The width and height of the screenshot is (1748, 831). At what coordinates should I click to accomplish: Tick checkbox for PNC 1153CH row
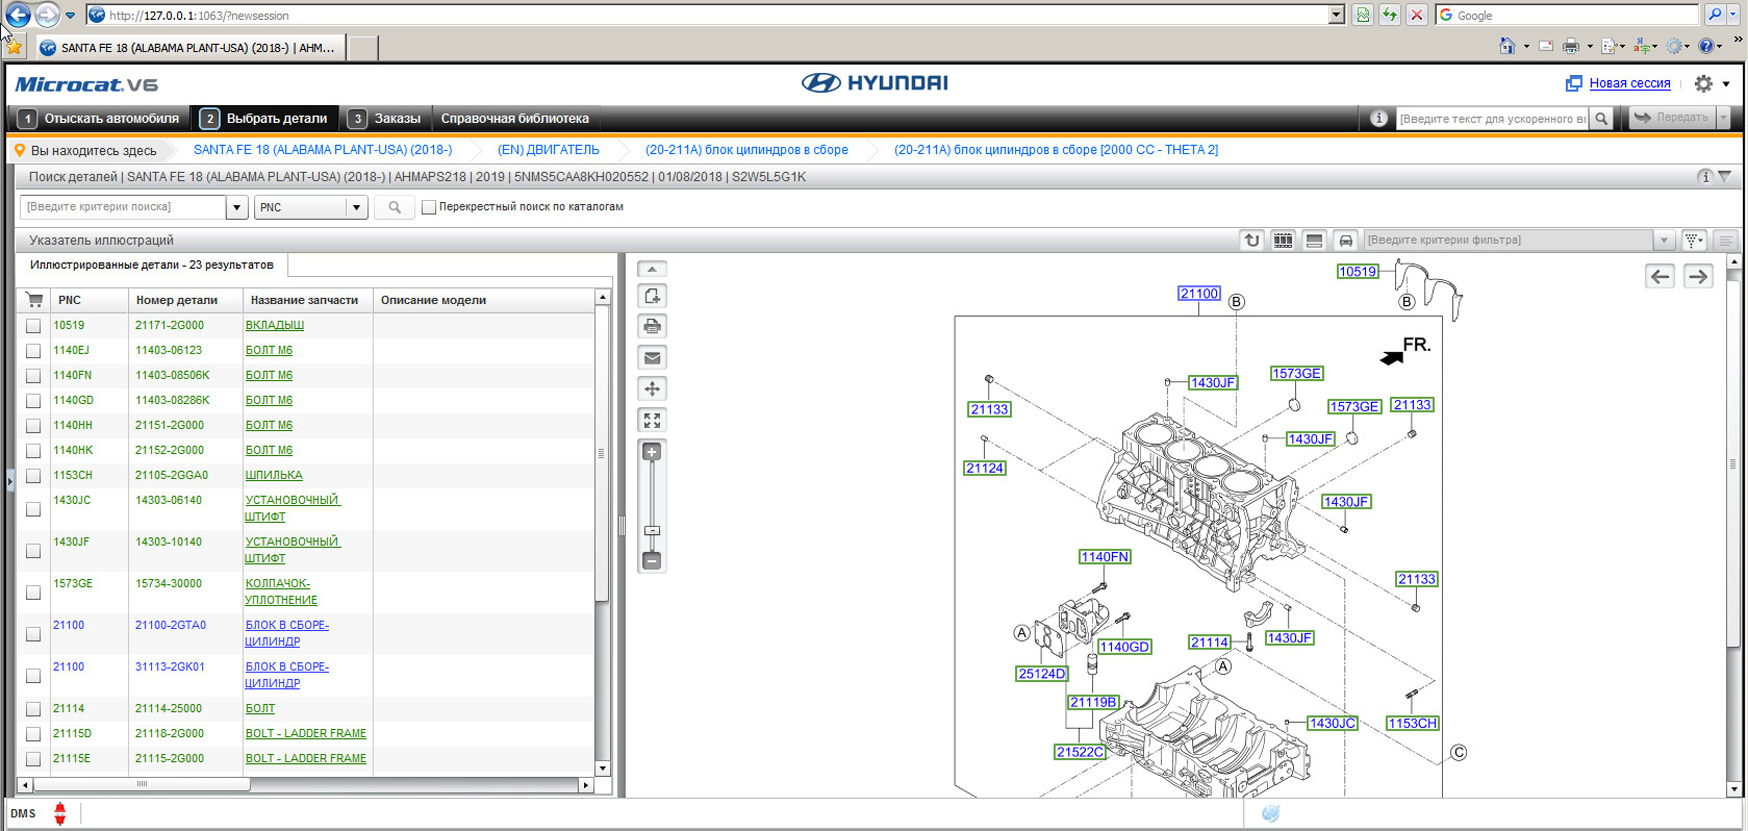pos(33,476)
